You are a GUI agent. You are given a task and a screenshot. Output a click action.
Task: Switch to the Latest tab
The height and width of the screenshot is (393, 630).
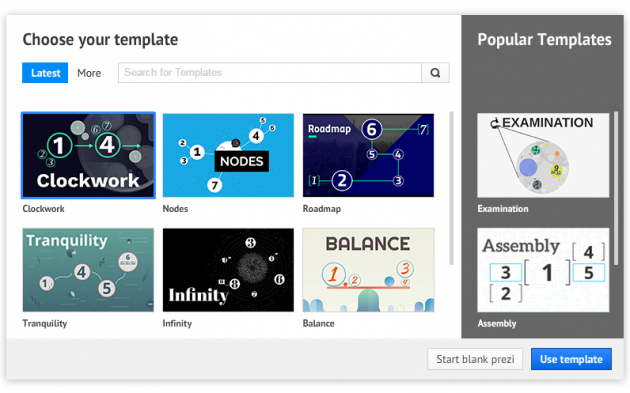pos(45,73)
